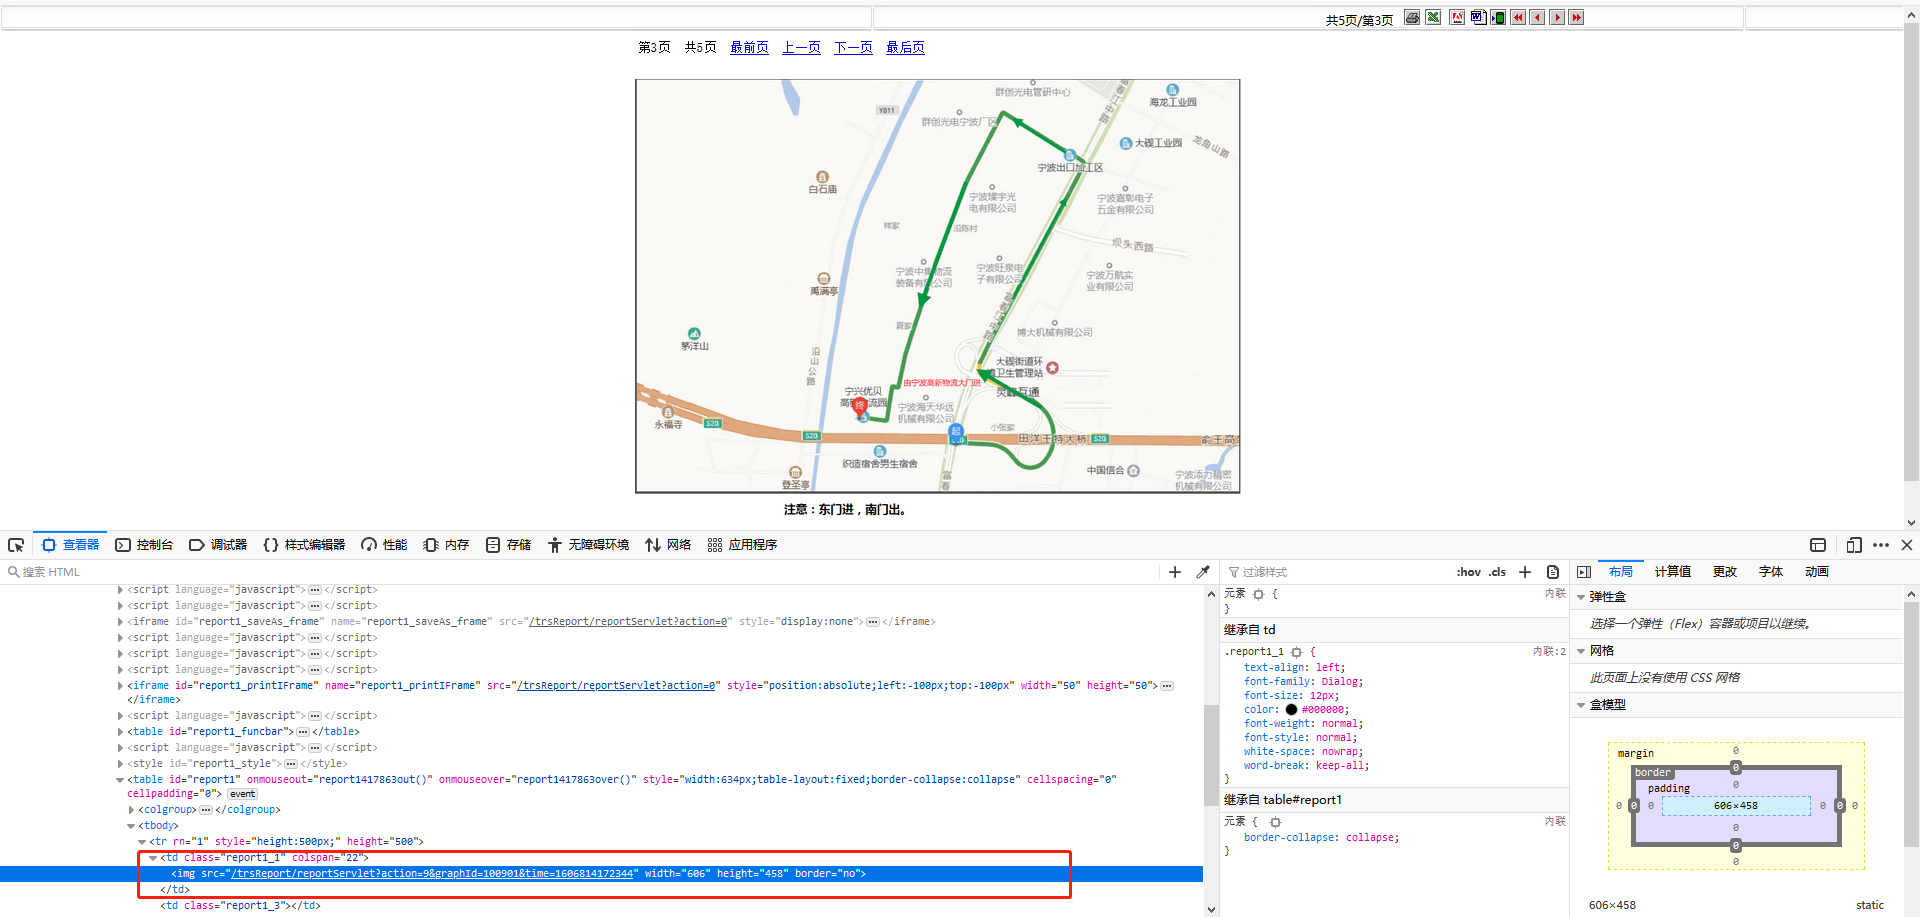Collapse the 盒模型 section
This screenshot has height=917, width=1920.
click(x=1581, y=705)
